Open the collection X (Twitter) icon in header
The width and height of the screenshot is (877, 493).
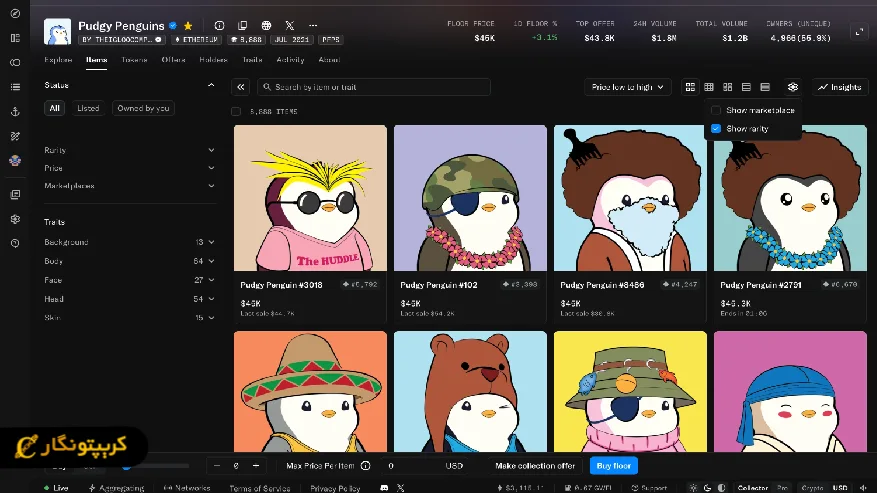click(x=290, y=26)
